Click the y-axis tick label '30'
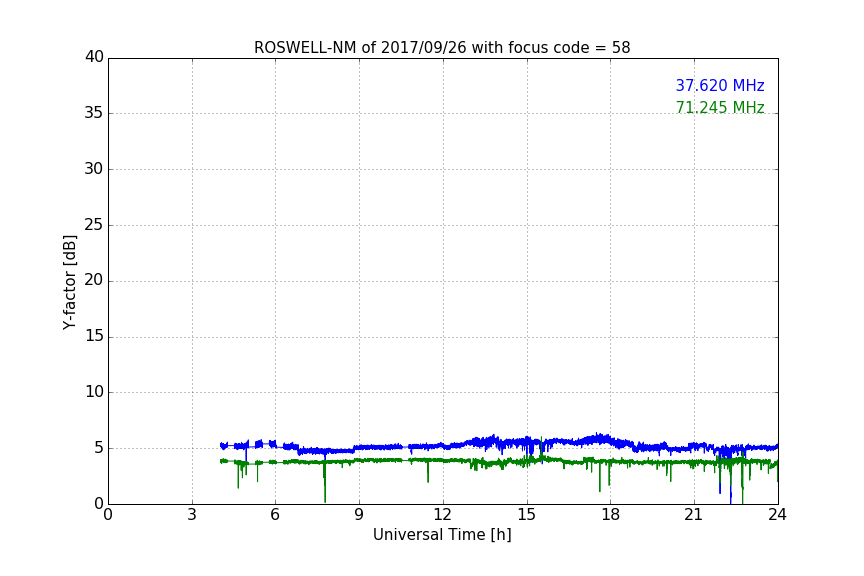This screenshot has height=576, width=864. point(94,169)
